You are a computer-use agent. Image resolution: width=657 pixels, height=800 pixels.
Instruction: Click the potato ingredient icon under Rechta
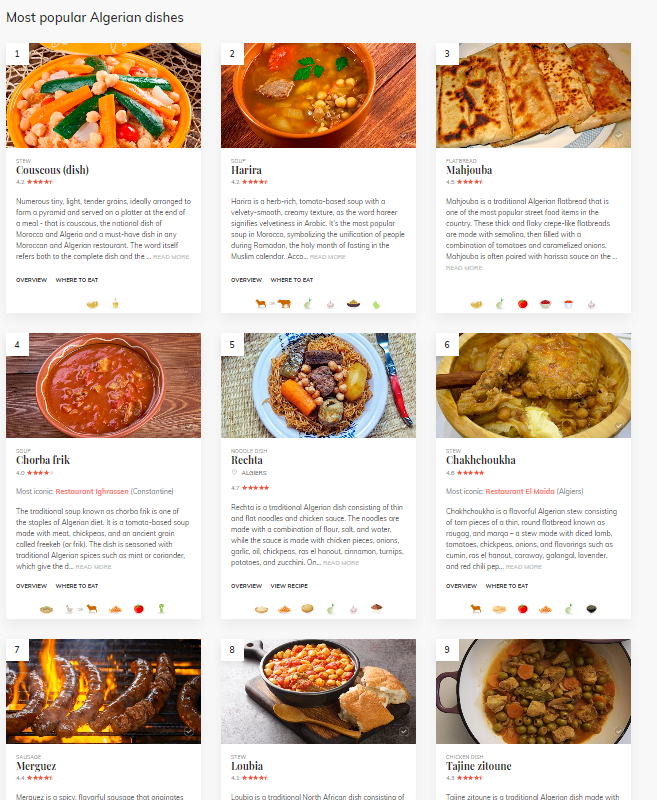pyautogui.click(x=308, y=608)
